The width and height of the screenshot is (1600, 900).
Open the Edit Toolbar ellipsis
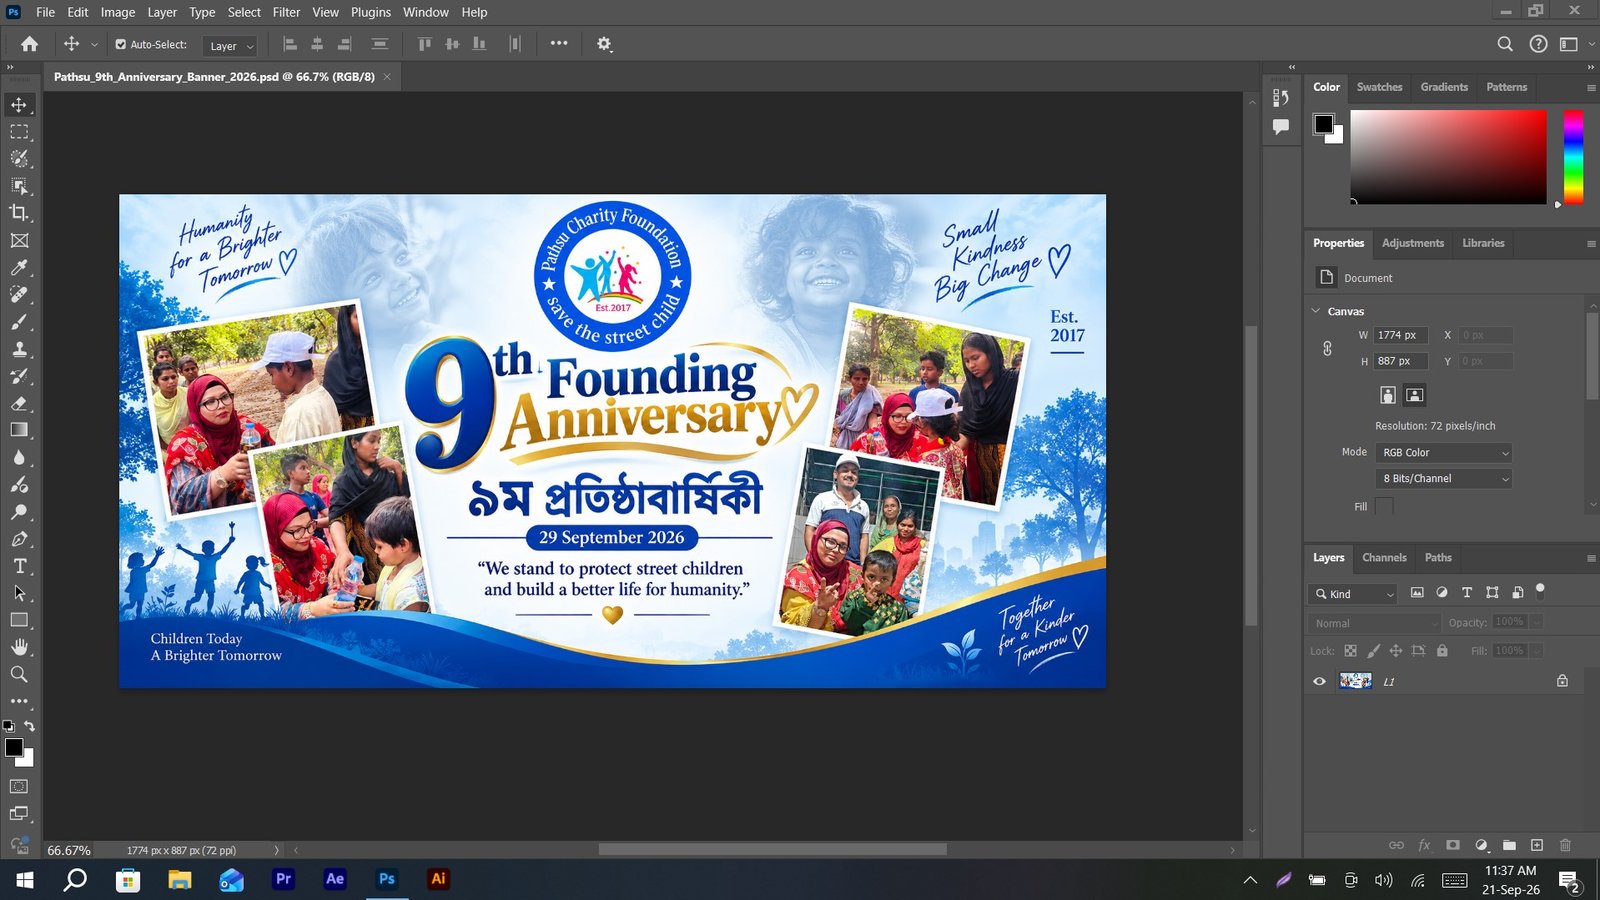pos(19,701)
